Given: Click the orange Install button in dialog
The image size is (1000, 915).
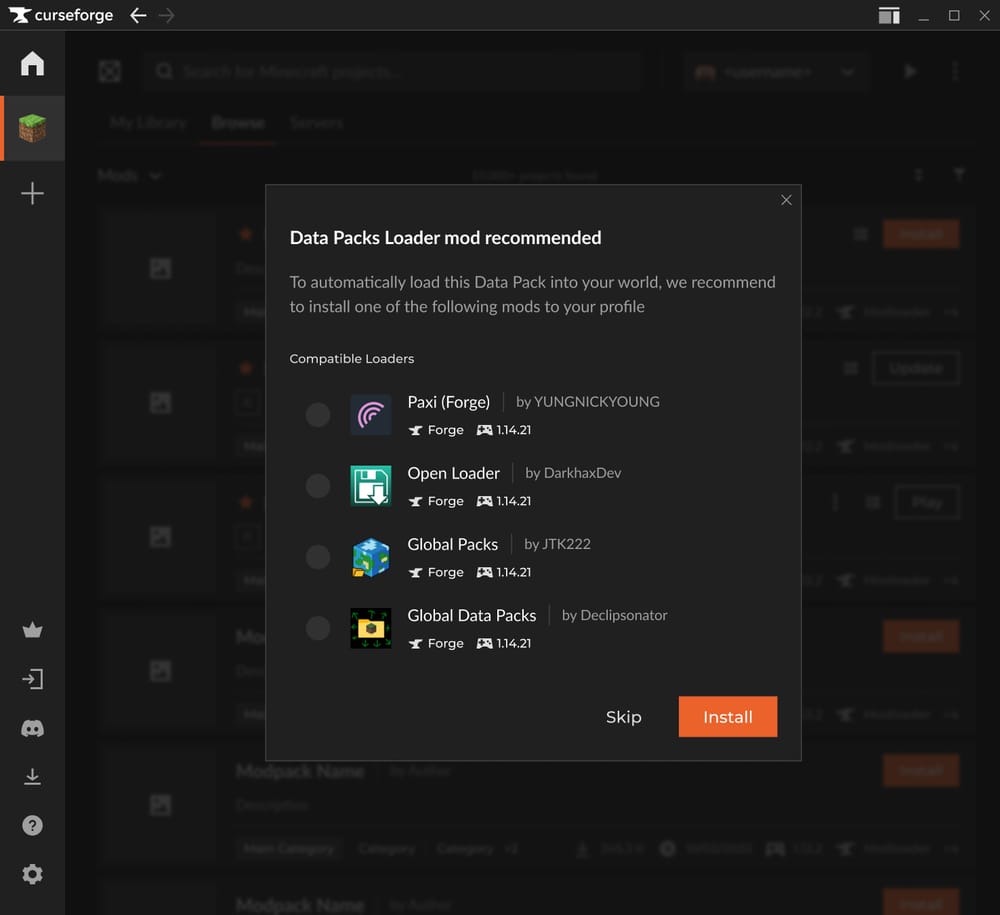Looking at the screenshot, I should (727, 717).
